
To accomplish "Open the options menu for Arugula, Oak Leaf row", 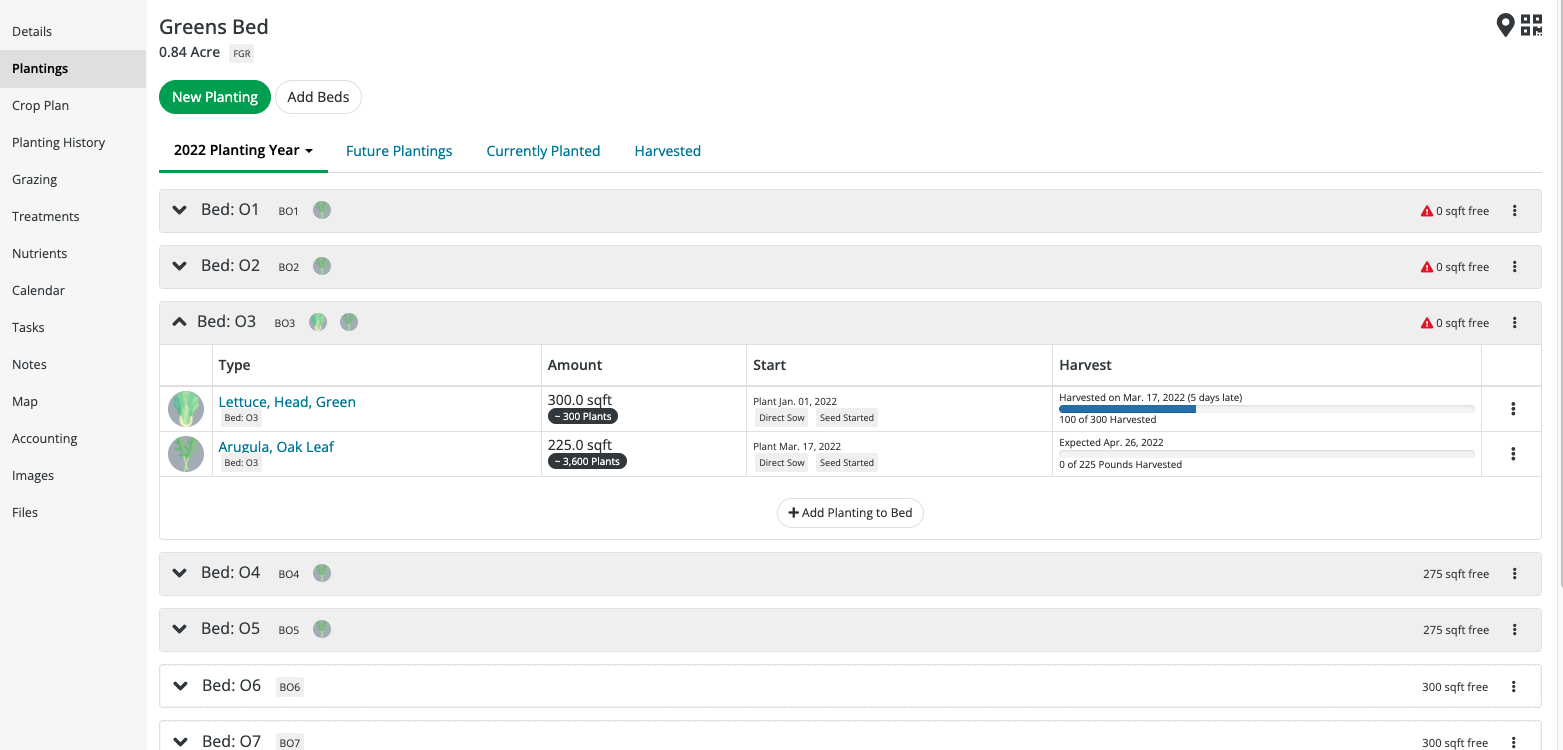I will [x=1513, y=454].
